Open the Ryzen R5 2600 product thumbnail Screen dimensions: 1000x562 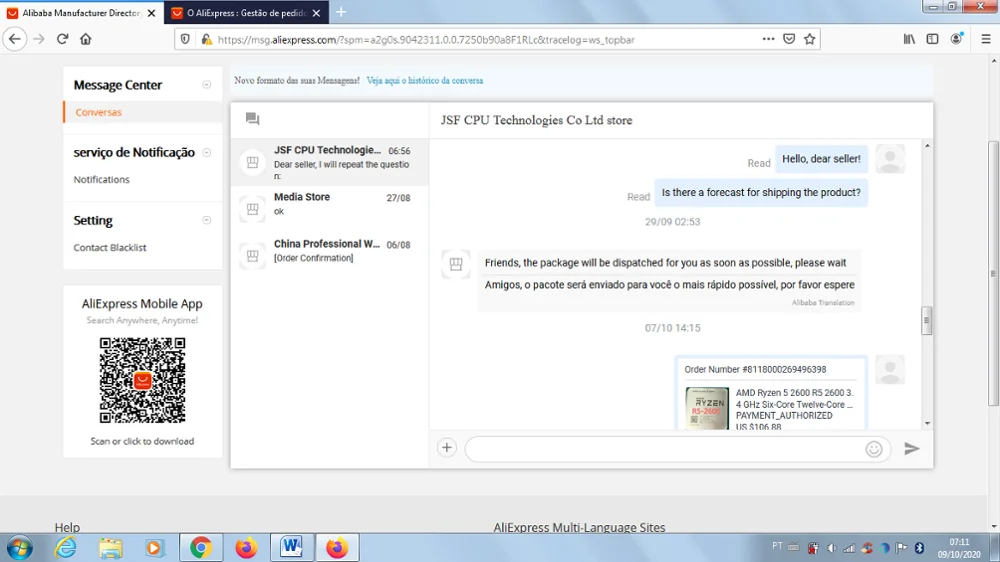tap(707, 408)
